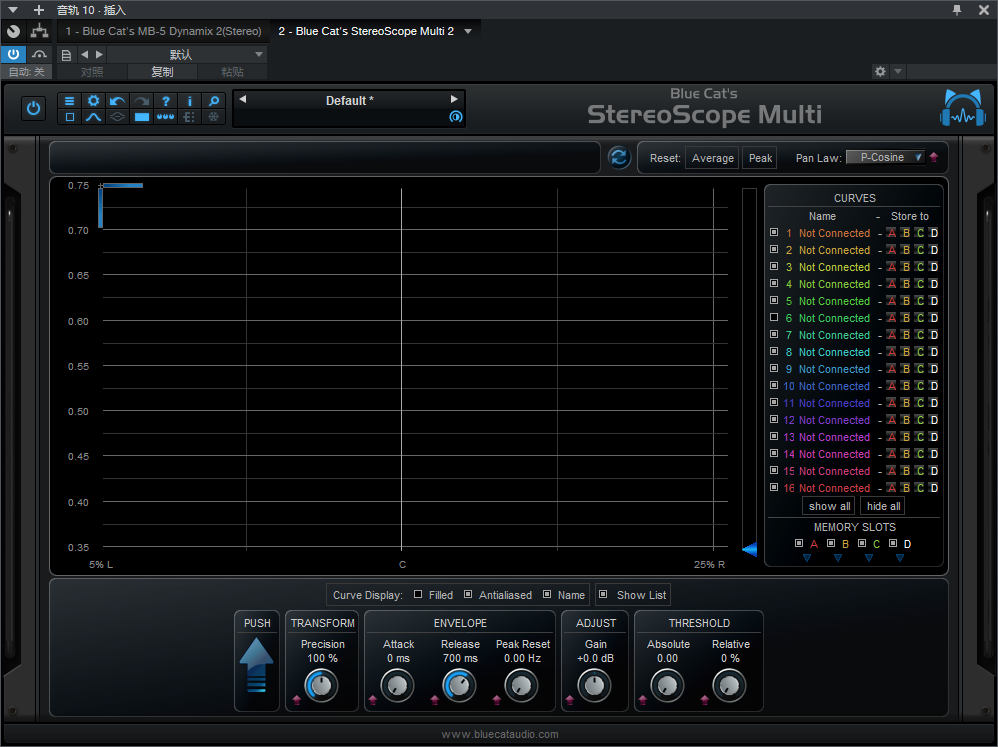Toggle visibility of curve 6
Viewport: 998px width, 747px height.
[774, 317]
